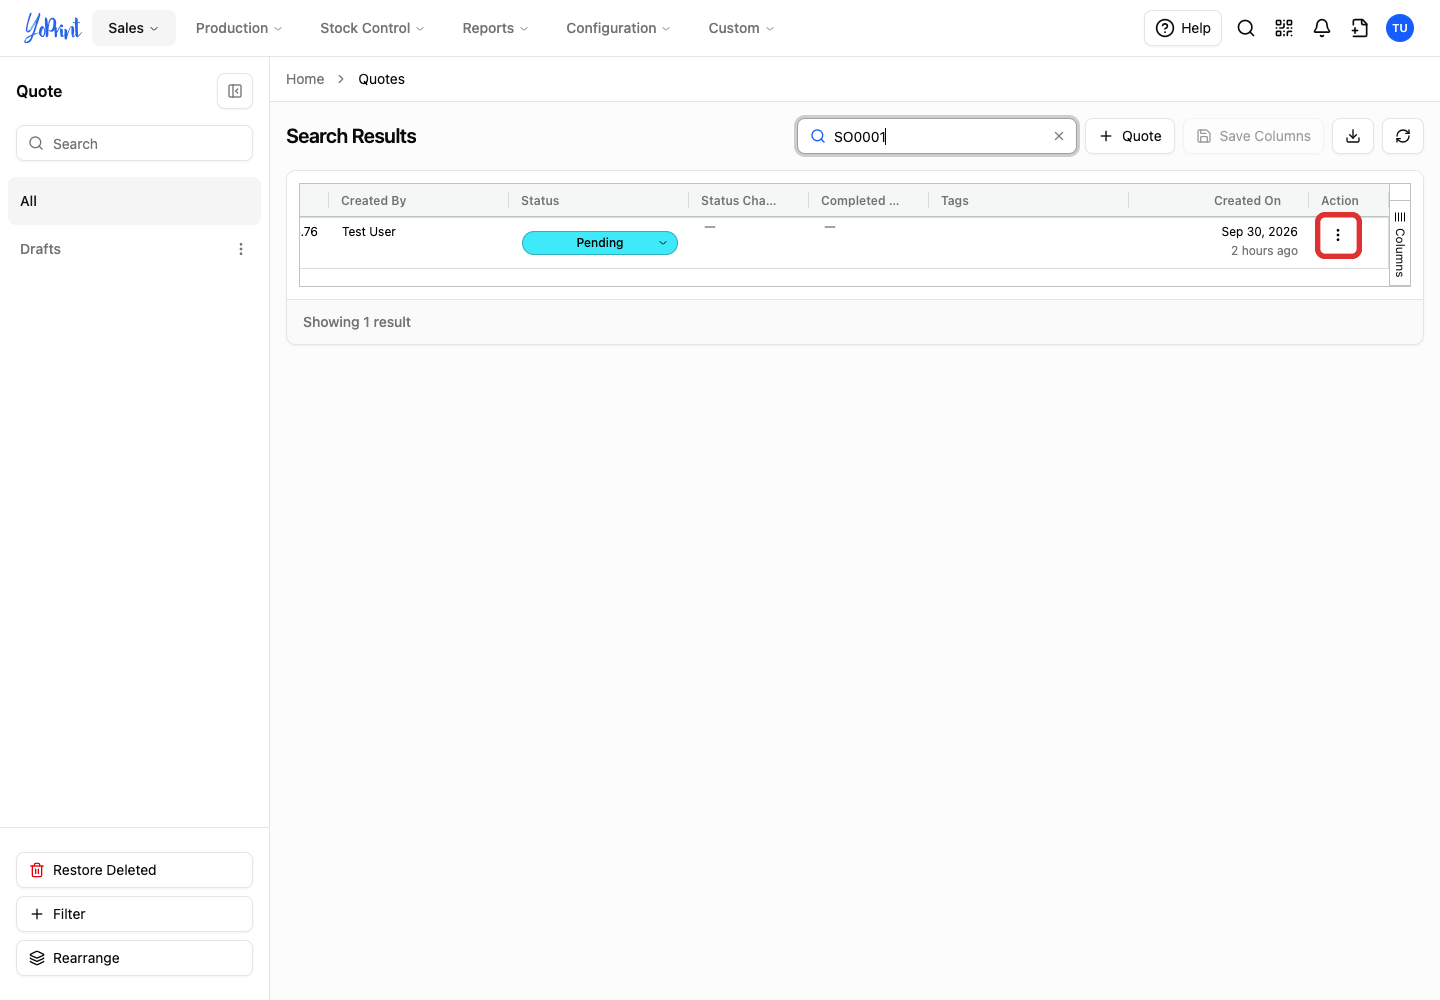Open the TU user avatar menu
Image resolution: width=1440 pixels, height=1000 pixels.
(x=1400, y=28)
